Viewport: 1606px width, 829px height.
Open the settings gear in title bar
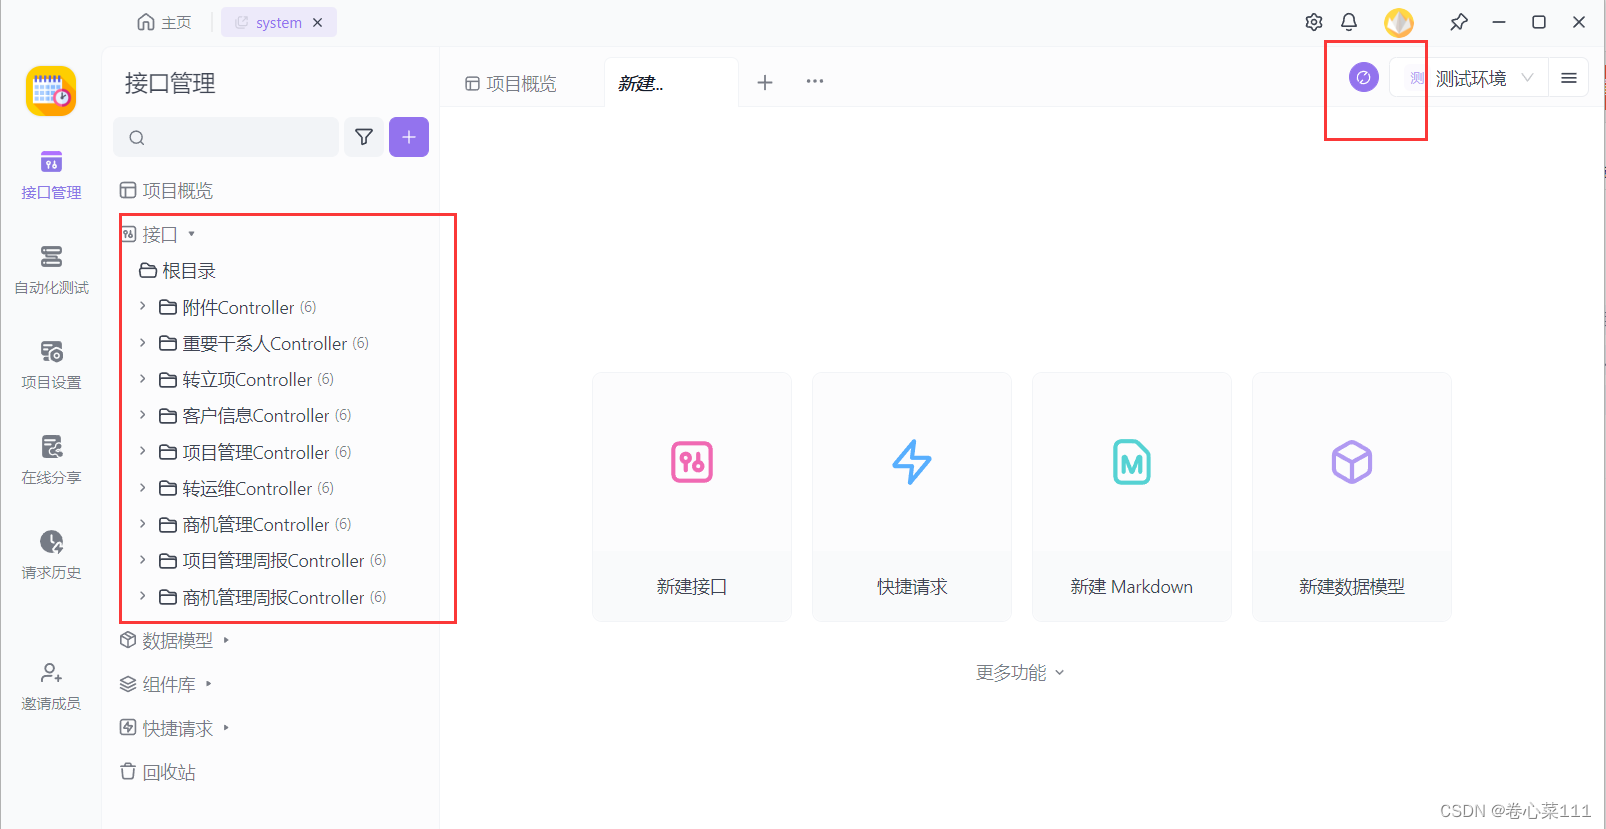(1314, 22)
